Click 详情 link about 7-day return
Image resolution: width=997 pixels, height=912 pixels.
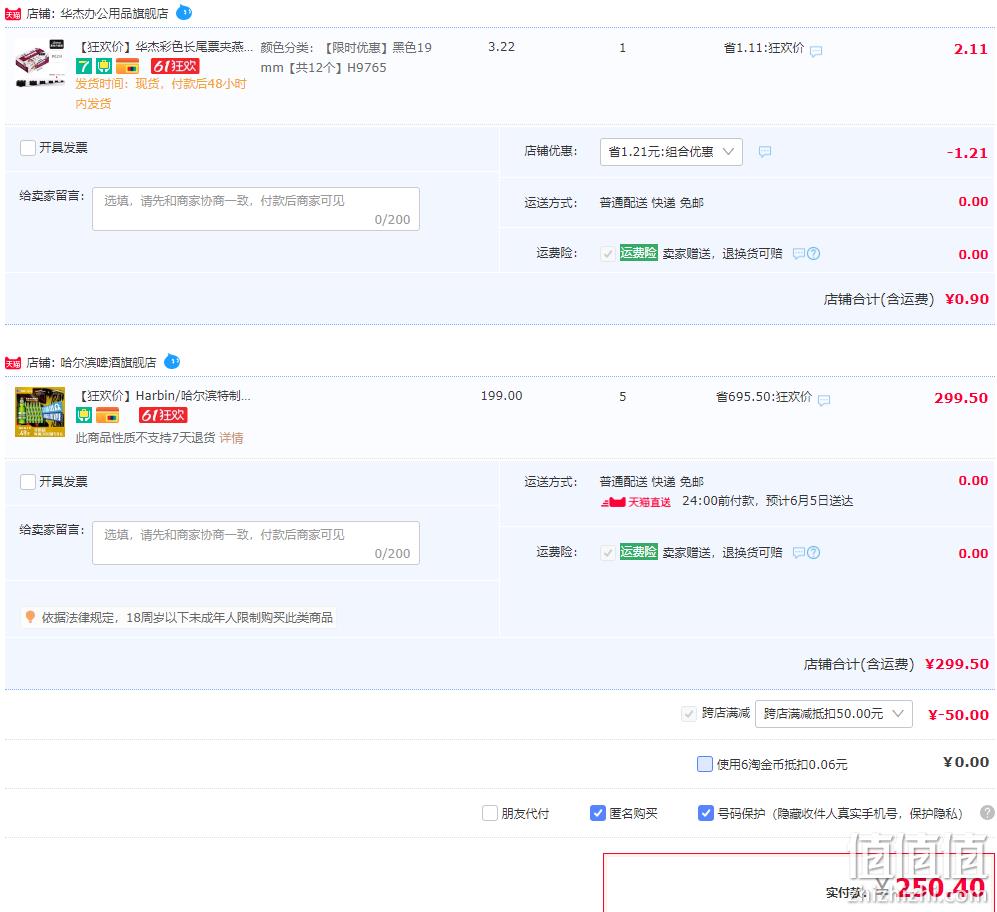(231, 438)
